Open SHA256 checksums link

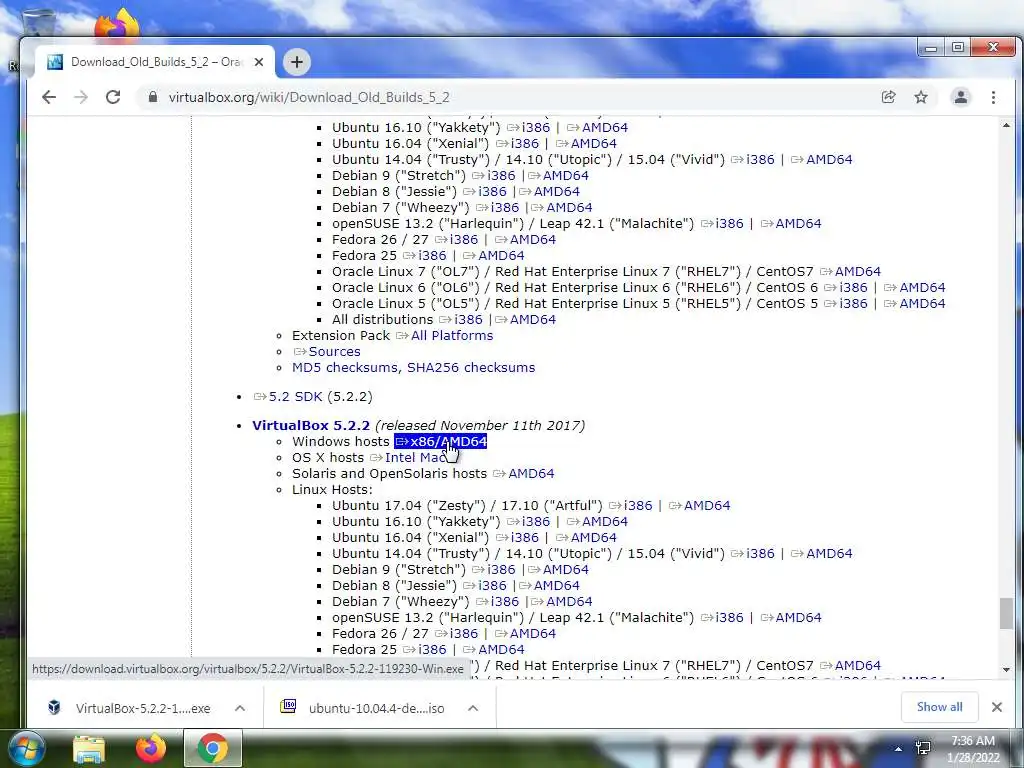click(471, 368)
